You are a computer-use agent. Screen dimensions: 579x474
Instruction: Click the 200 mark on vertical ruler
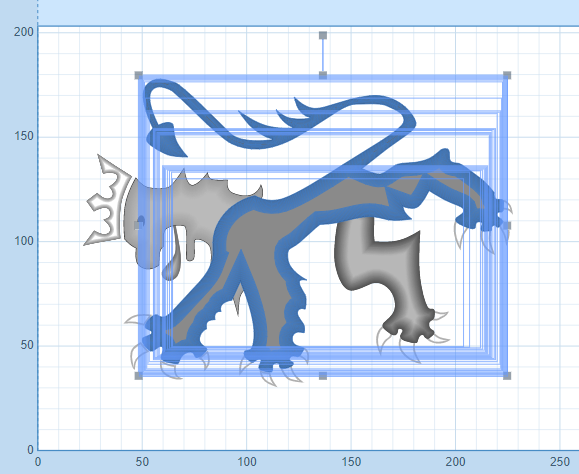24,32
